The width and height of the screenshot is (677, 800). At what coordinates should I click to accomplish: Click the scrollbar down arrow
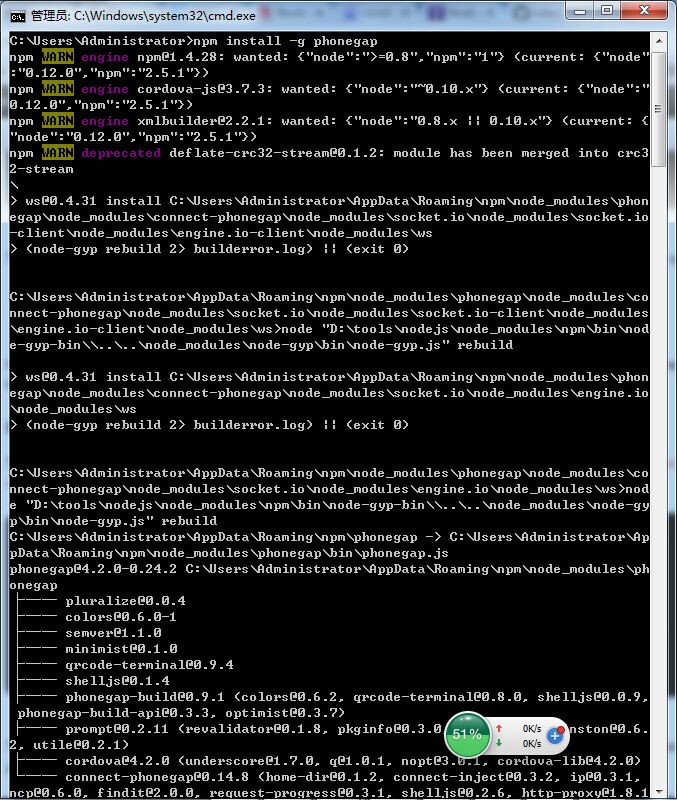659,792
